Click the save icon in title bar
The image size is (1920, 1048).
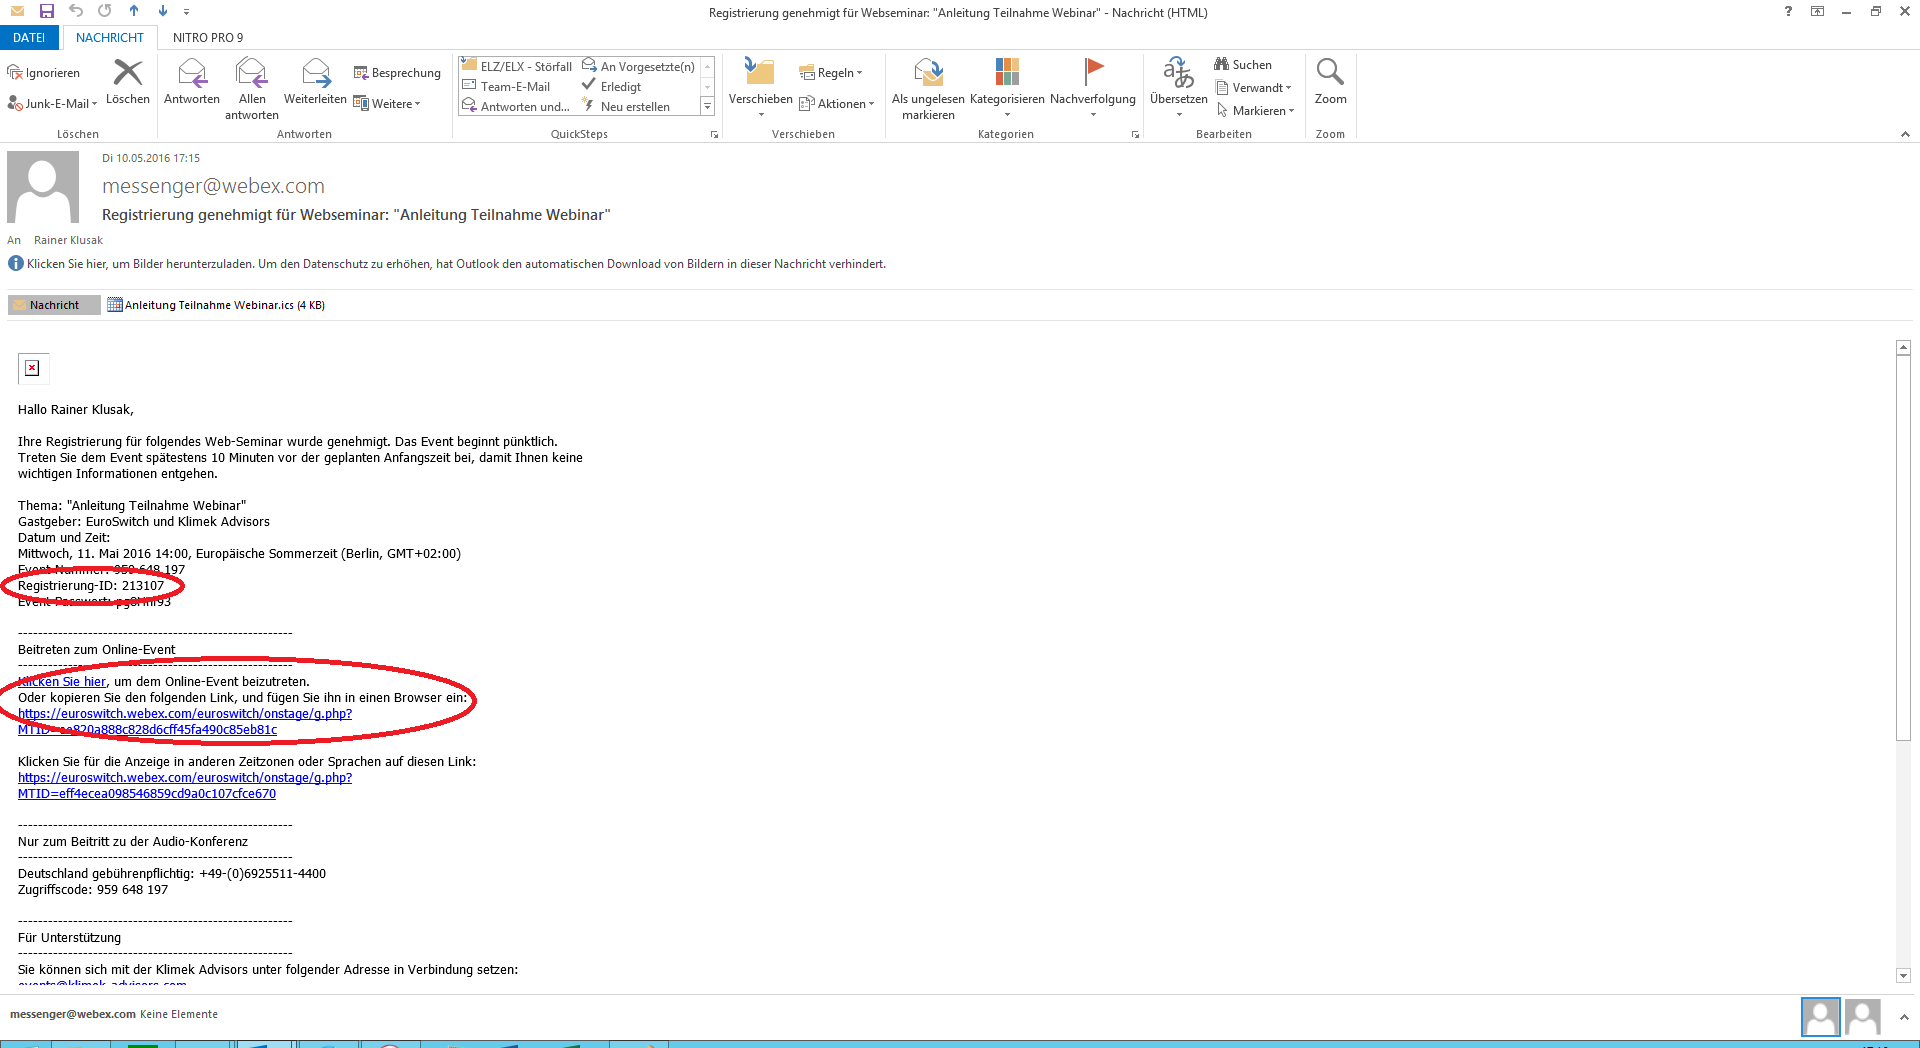click(x=46, y=11)
